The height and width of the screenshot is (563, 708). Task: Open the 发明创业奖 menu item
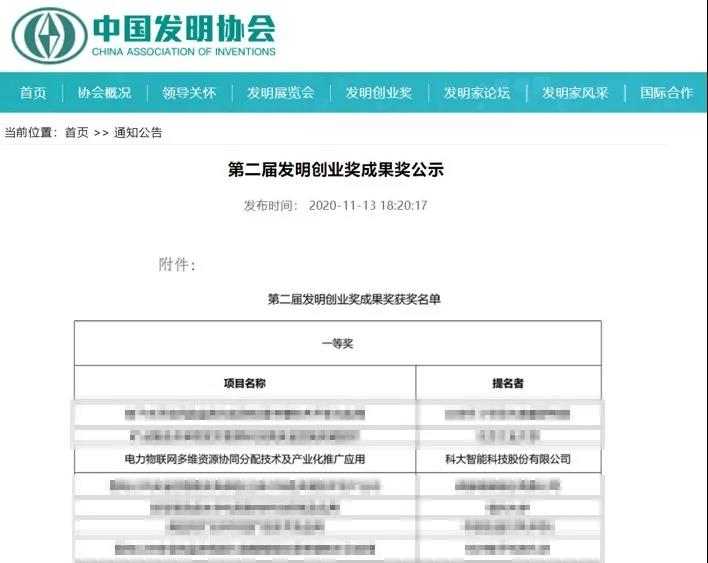[x=378, y=92]
